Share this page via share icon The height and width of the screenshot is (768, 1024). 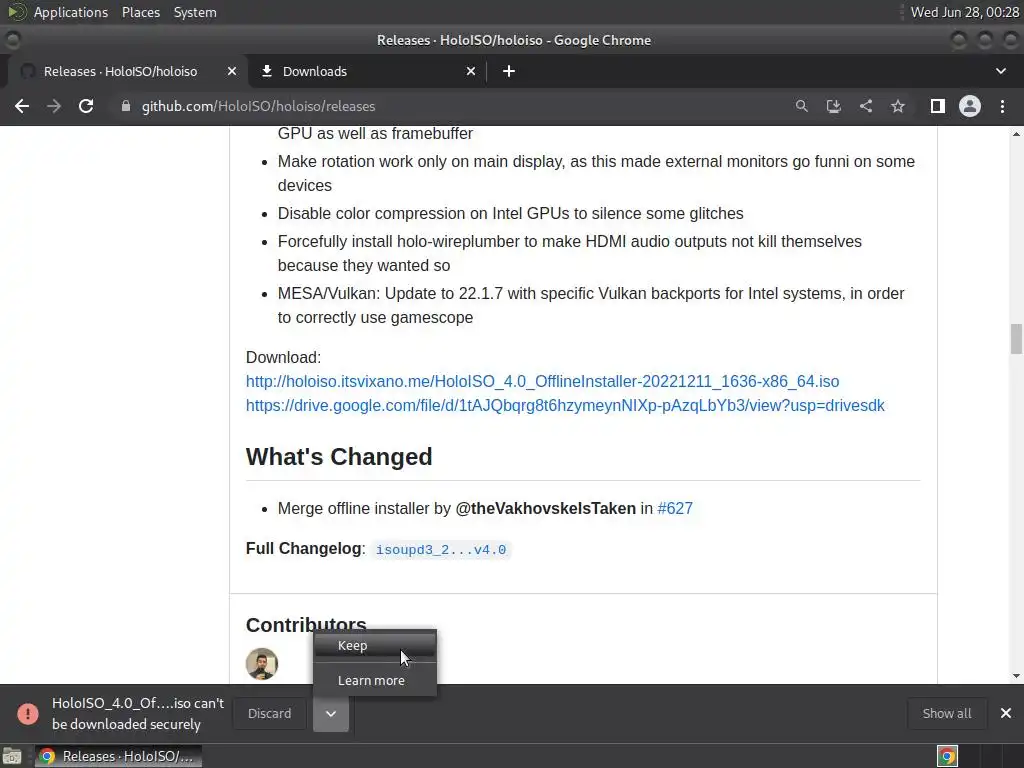pos(865,106)
